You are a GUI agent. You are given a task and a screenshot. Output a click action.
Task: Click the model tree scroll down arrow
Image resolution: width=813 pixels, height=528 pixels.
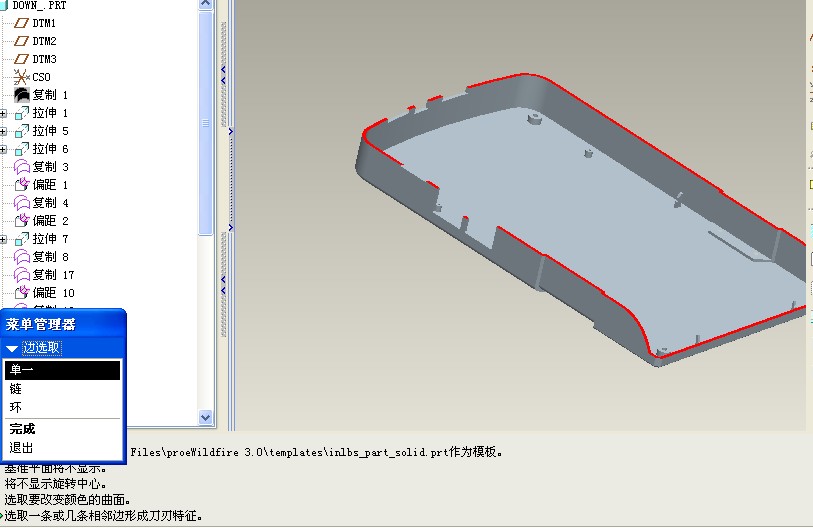coord(205,417)
